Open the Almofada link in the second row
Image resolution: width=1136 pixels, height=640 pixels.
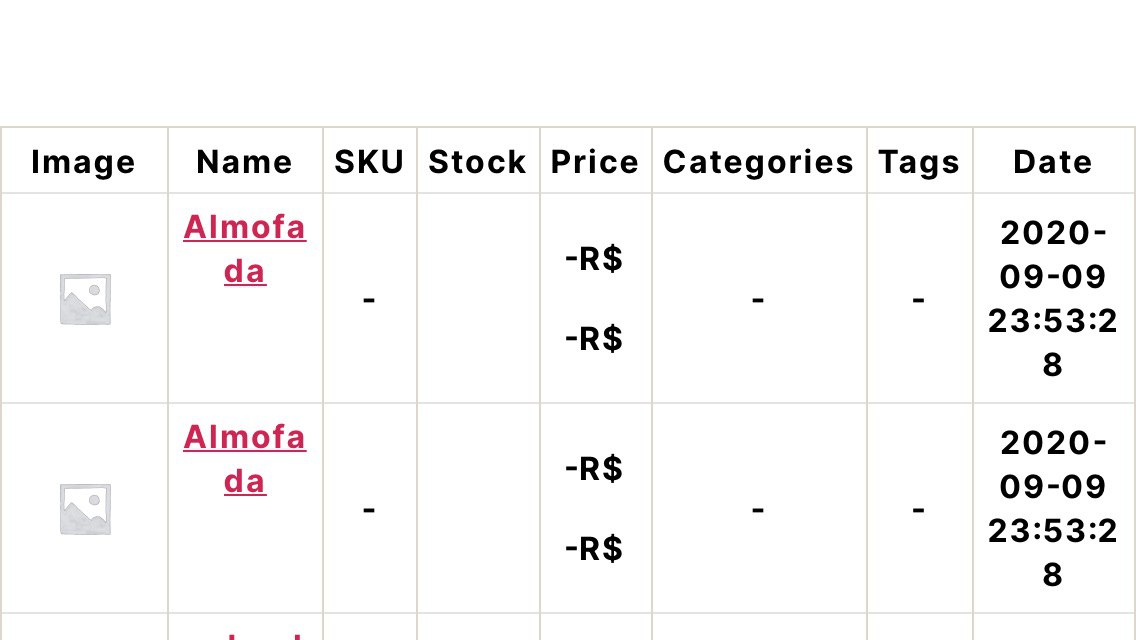[245, 459]
